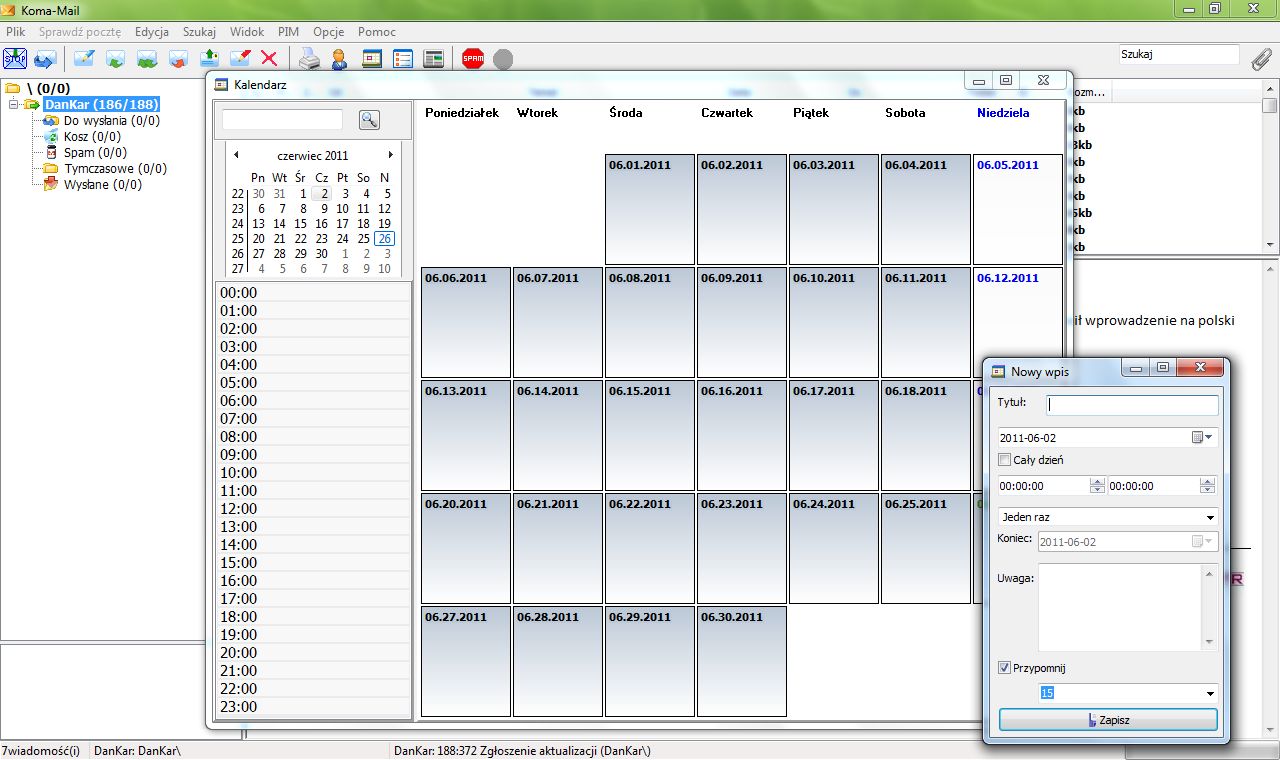Open the Szukaj menu
The image size is (1280, 760).
tap(199, 32)
